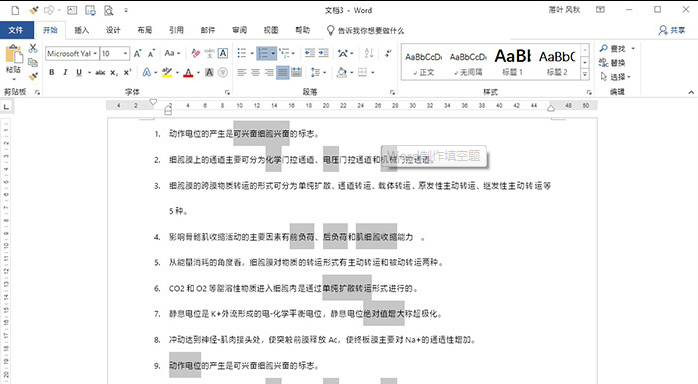Switch to the 布局 (Layout) tab
698x384 pixels.
145,30
